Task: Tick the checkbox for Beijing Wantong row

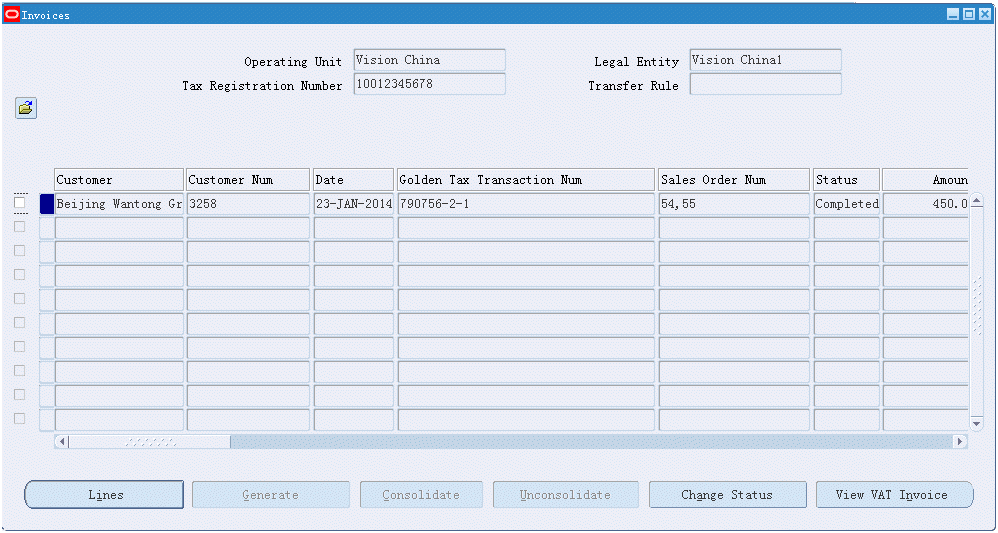Action: point(20,203)
